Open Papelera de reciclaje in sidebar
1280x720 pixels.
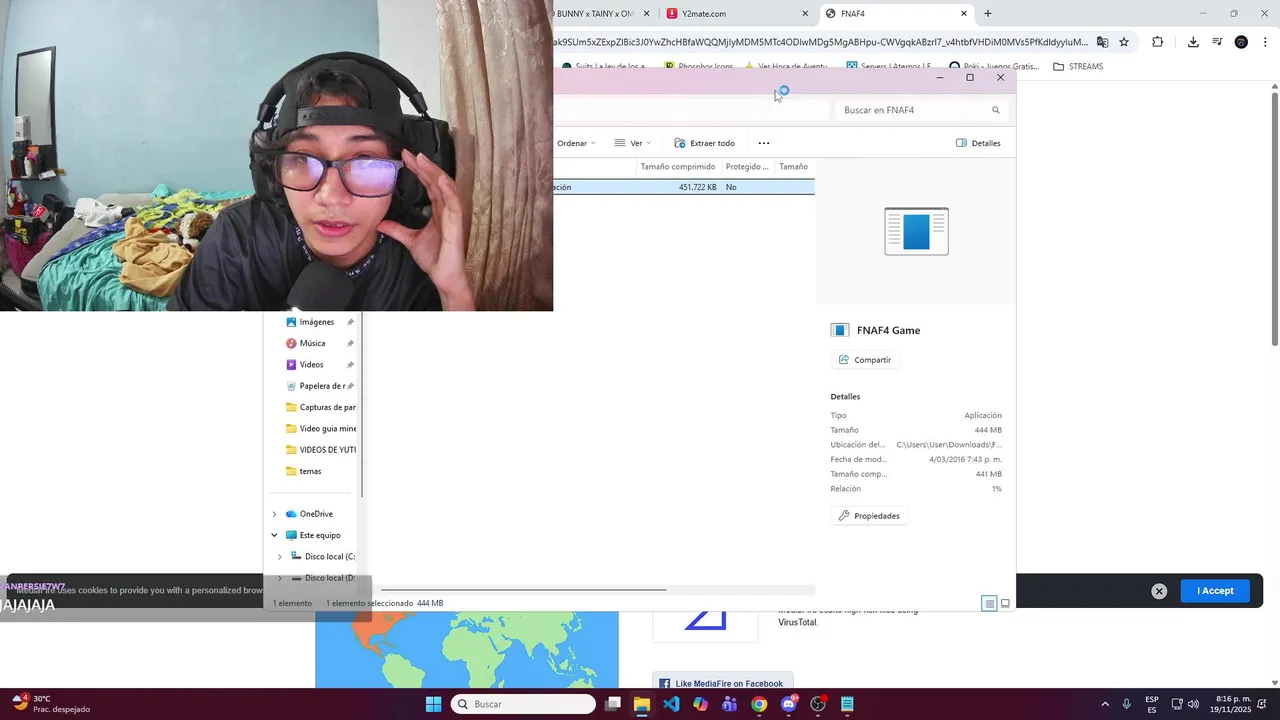[320, 386]
